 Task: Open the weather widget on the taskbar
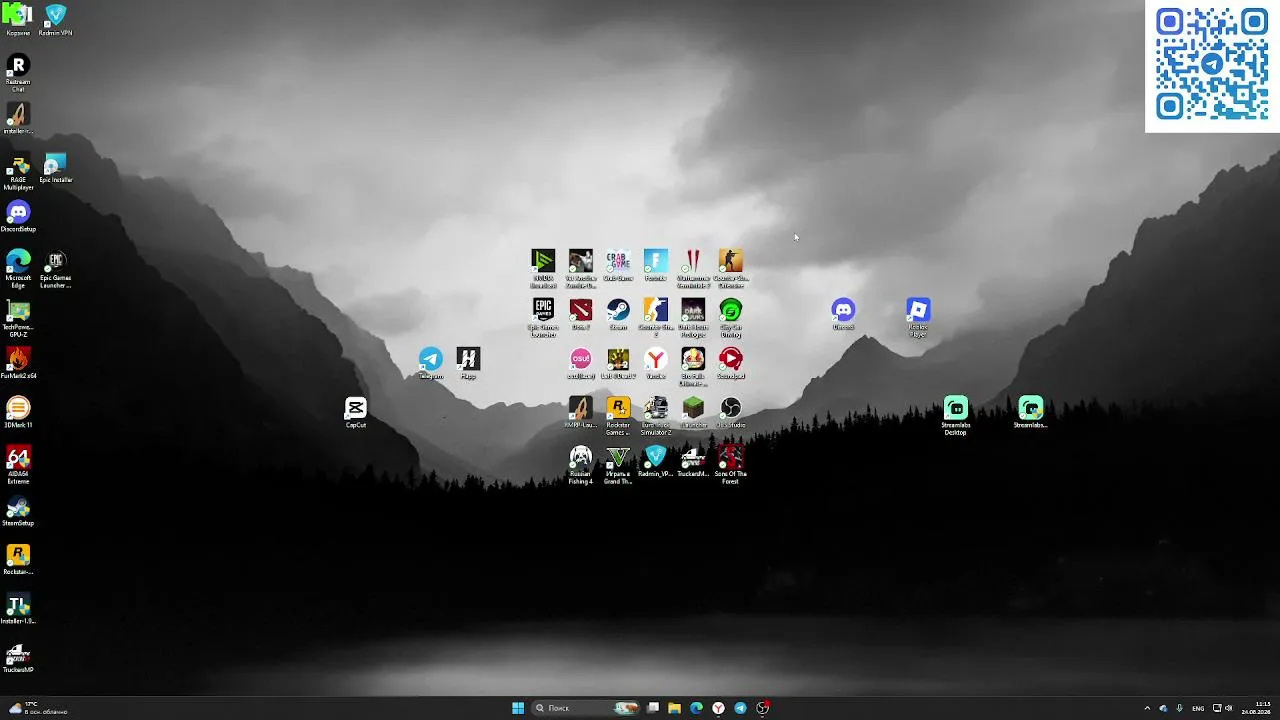click(36, 708)
